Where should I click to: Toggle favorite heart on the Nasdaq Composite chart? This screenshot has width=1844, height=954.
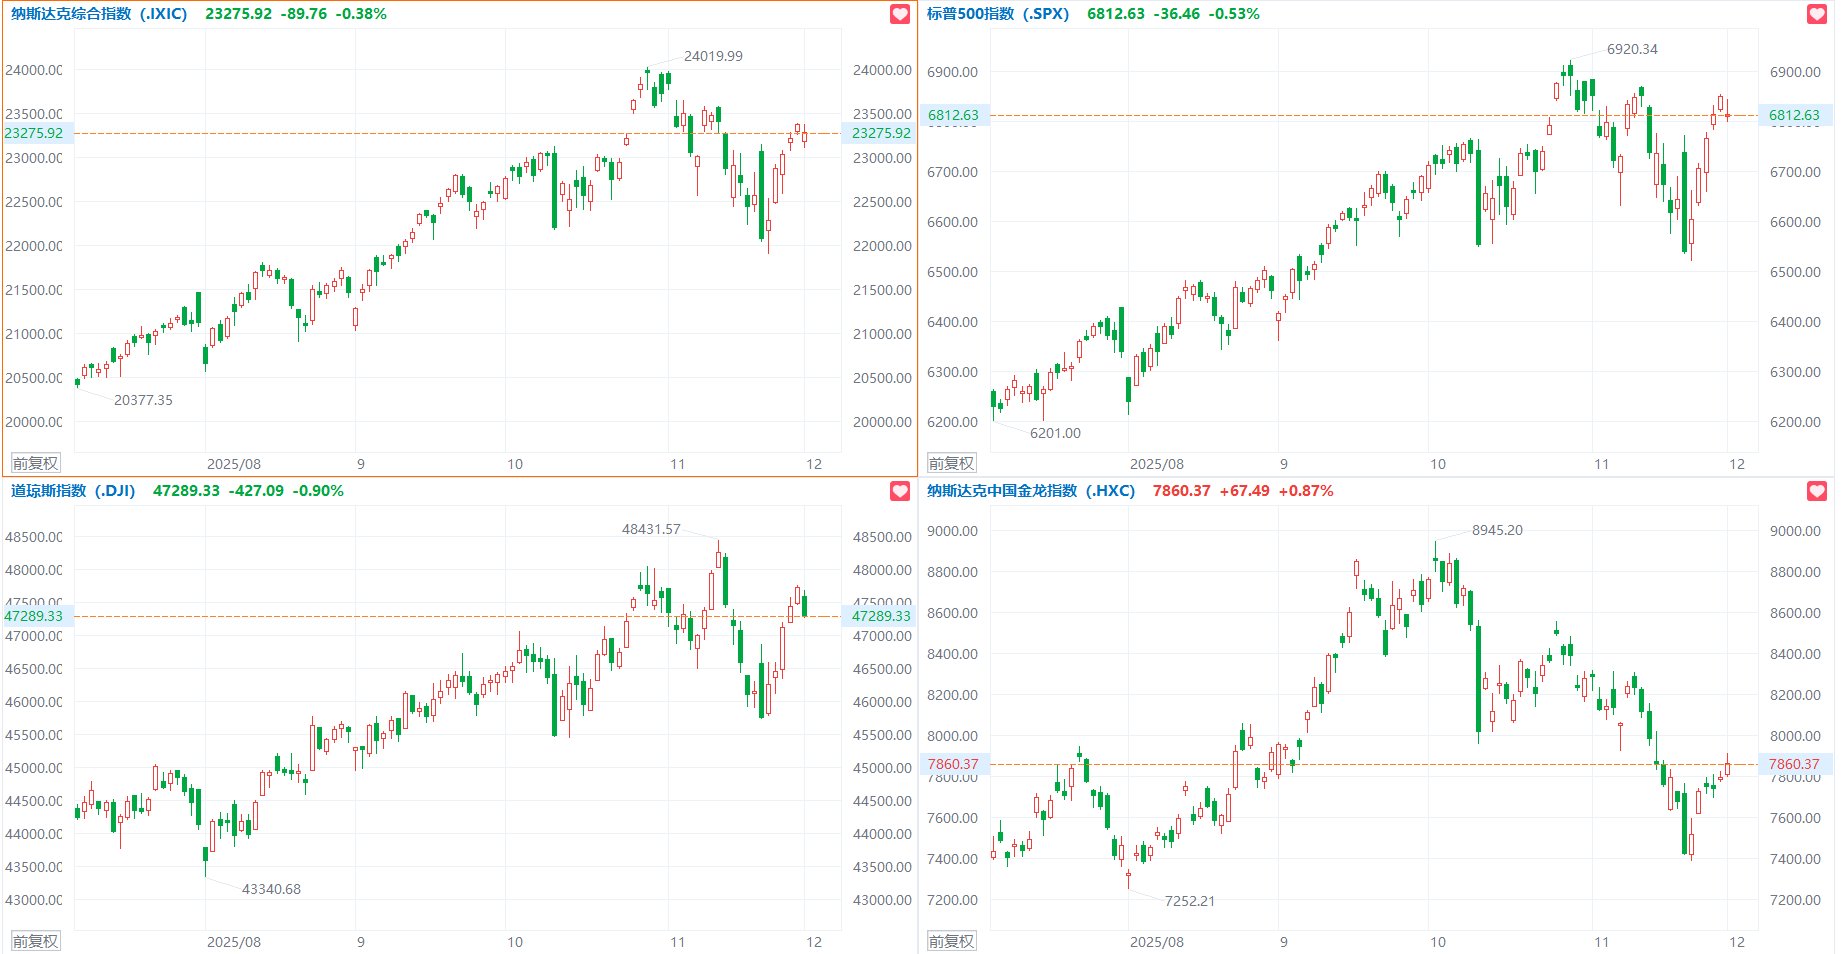pos(900,14)
